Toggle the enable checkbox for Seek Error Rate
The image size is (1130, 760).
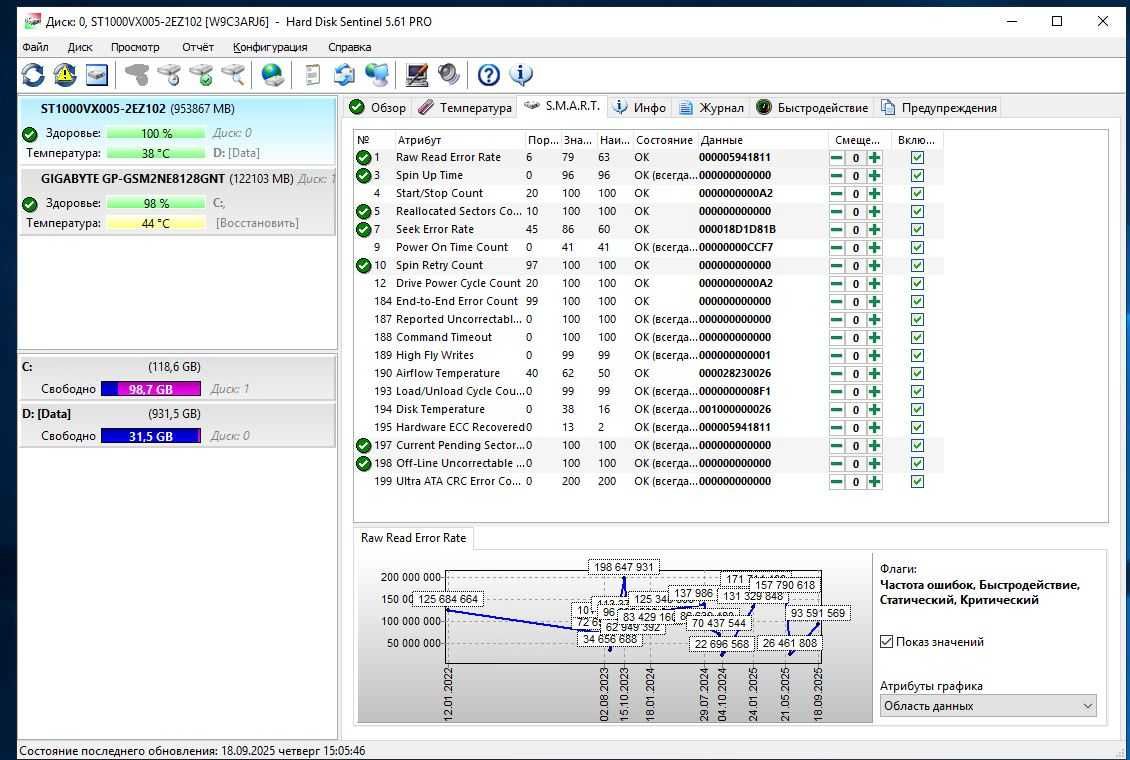point(917,230)
